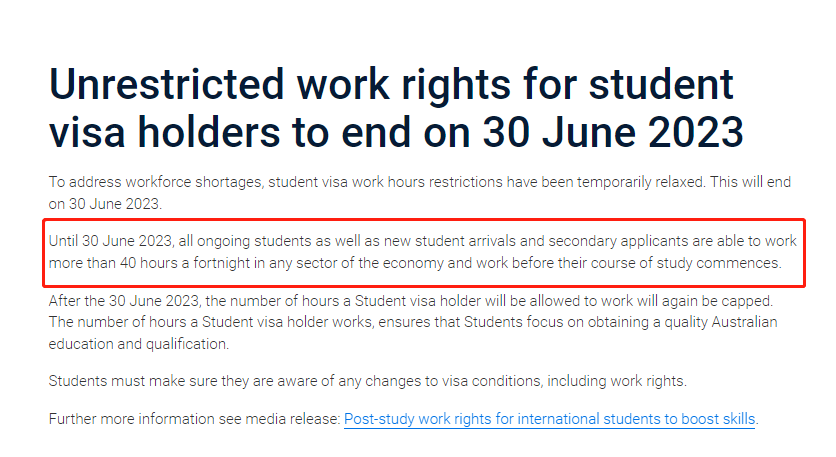Click the text 'Further more information see media release:'
Viewport: 836px width, 457px height.
coord(195,419)
